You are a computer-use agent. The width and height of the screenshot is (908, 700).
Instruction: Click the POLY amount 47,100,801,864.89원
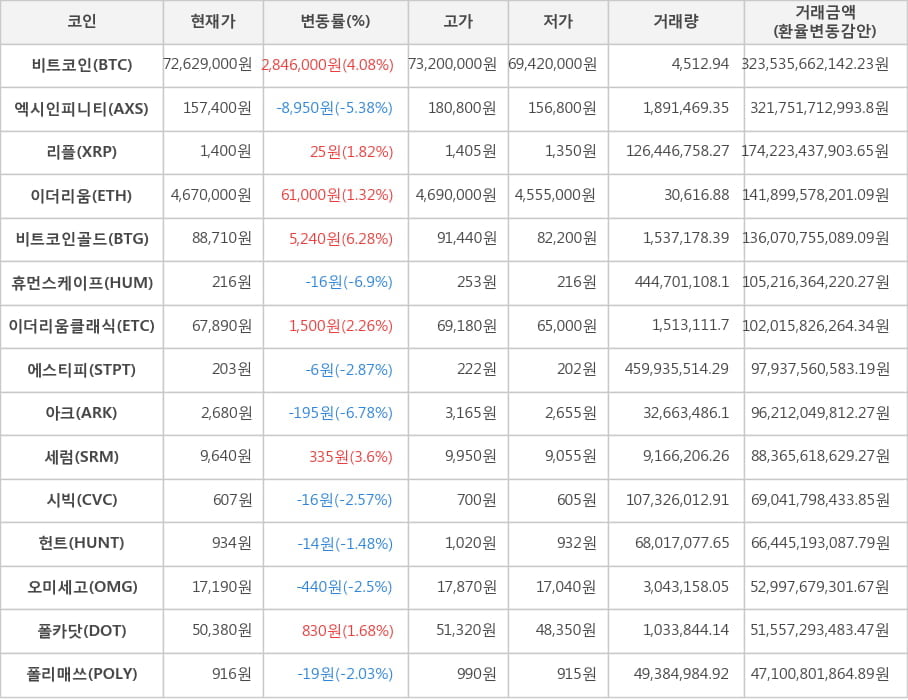pyautogui.click(x=819, y=674)
